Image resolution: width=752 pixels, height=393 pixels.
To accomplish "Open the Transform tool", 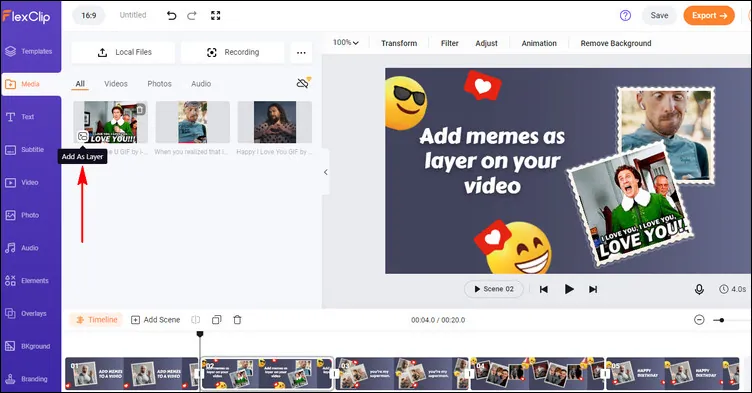I will click(x=399, y=43).
